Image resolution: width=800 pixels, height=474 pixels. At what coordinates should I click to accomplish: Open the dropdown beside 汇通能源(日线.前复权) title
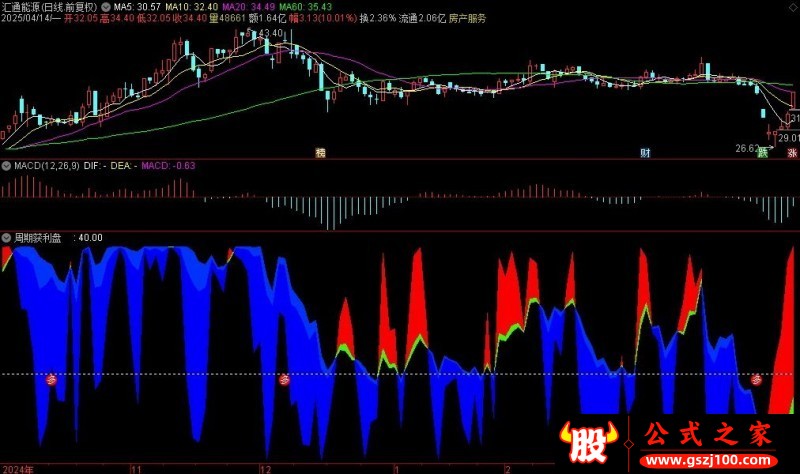[x=106, y=7]
